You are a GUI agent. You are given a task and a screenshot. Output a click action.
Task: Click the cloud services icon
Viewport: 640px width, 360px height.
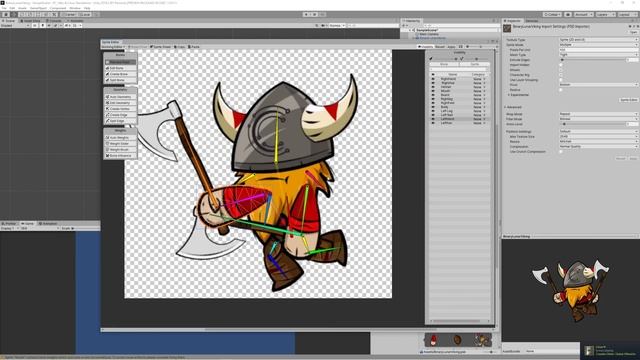pos(568,15)
